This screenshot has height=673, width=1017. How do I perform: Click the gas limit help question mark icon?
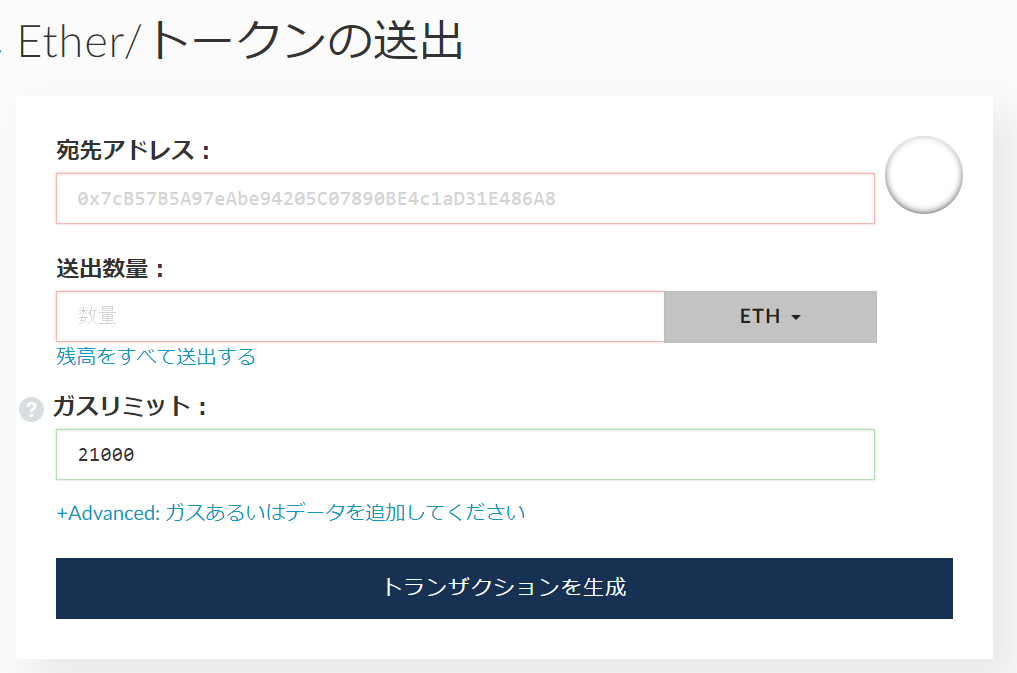[31, 409]
